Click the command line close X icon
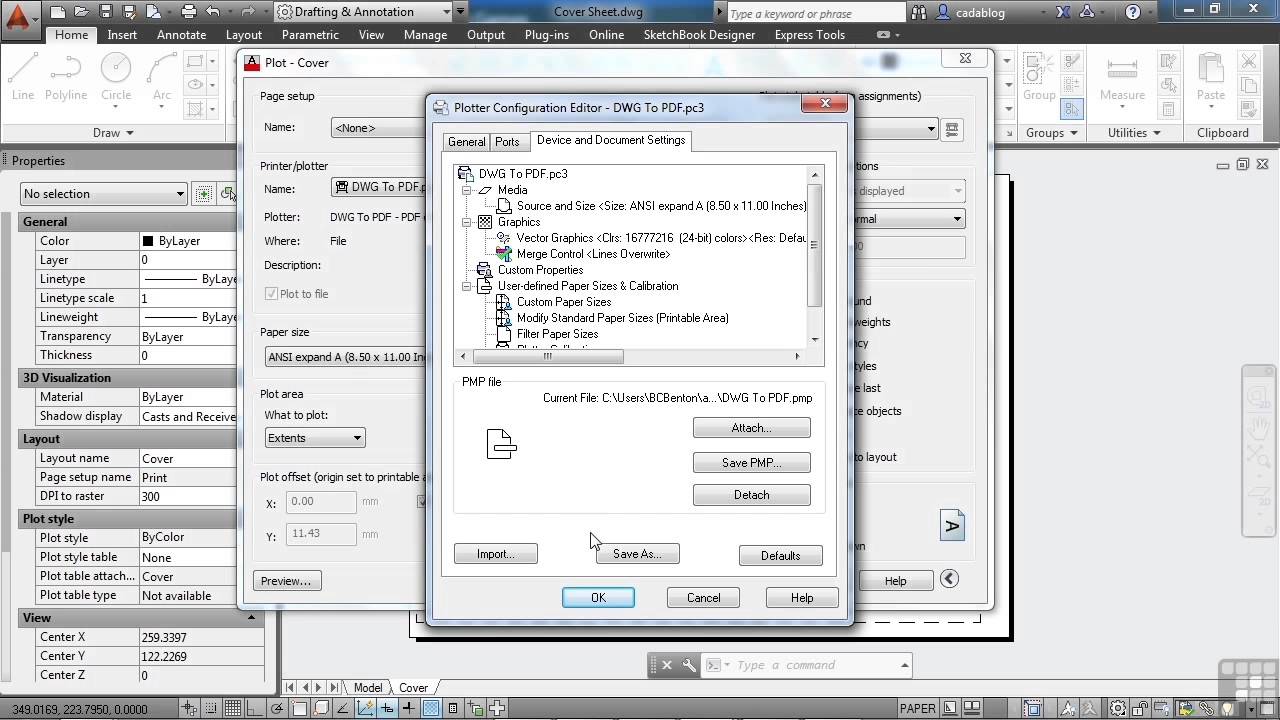 (667, 665)
